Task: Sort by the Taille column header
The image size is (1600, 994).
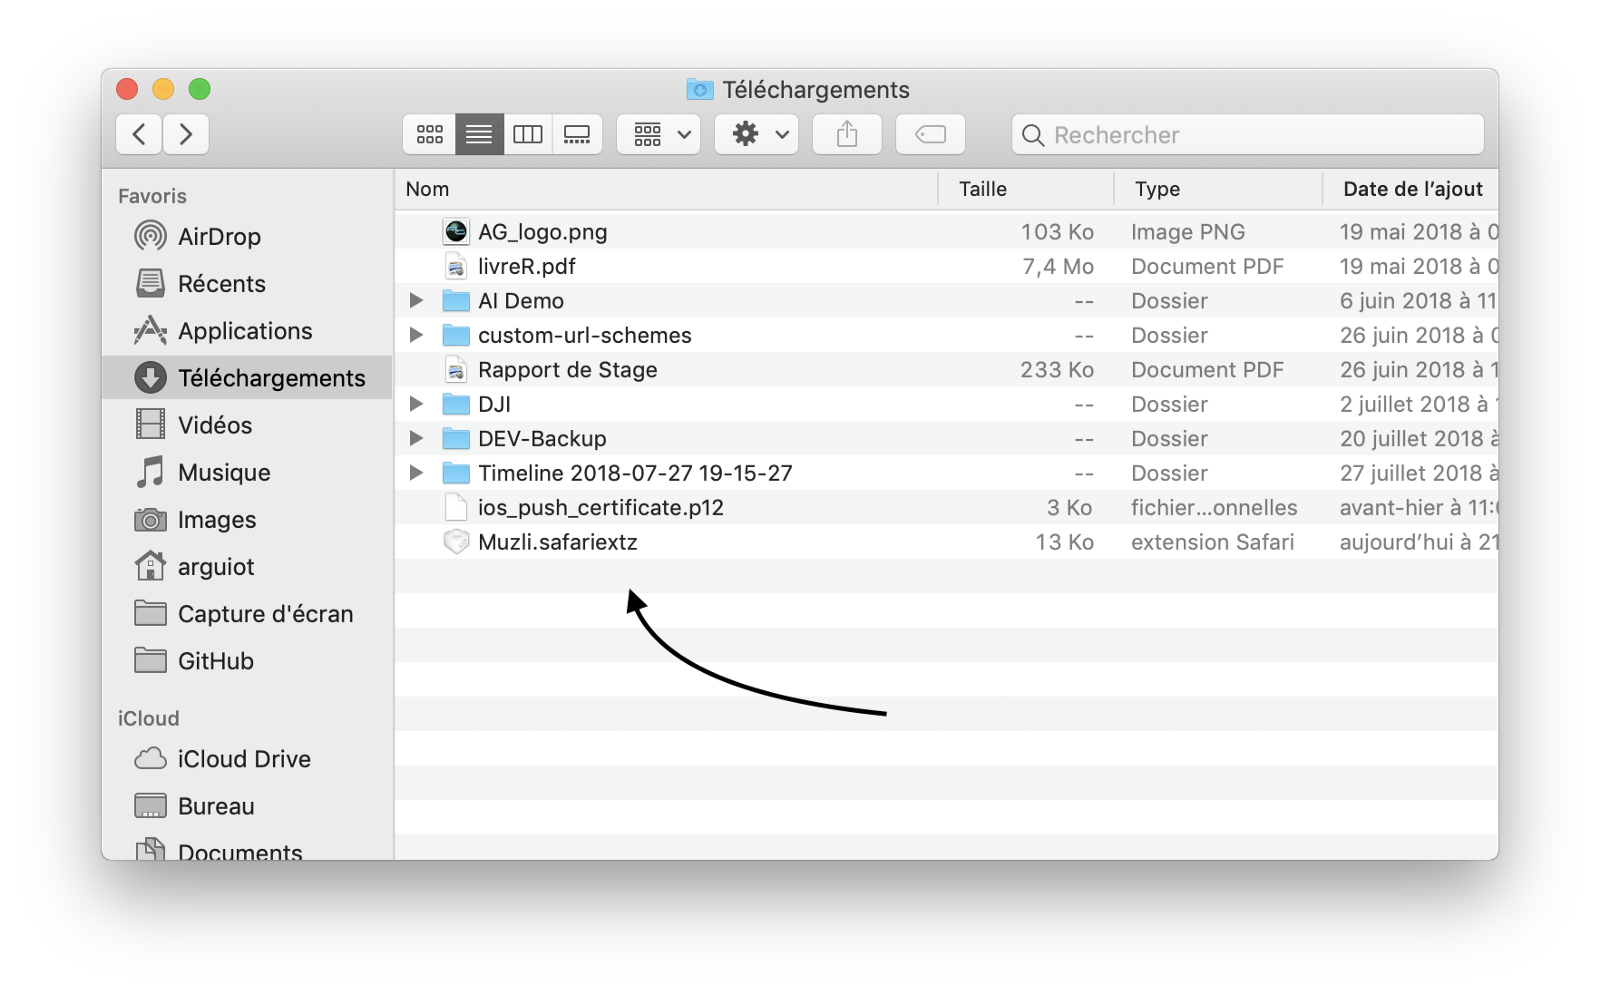Action: [x=982, y=189]
